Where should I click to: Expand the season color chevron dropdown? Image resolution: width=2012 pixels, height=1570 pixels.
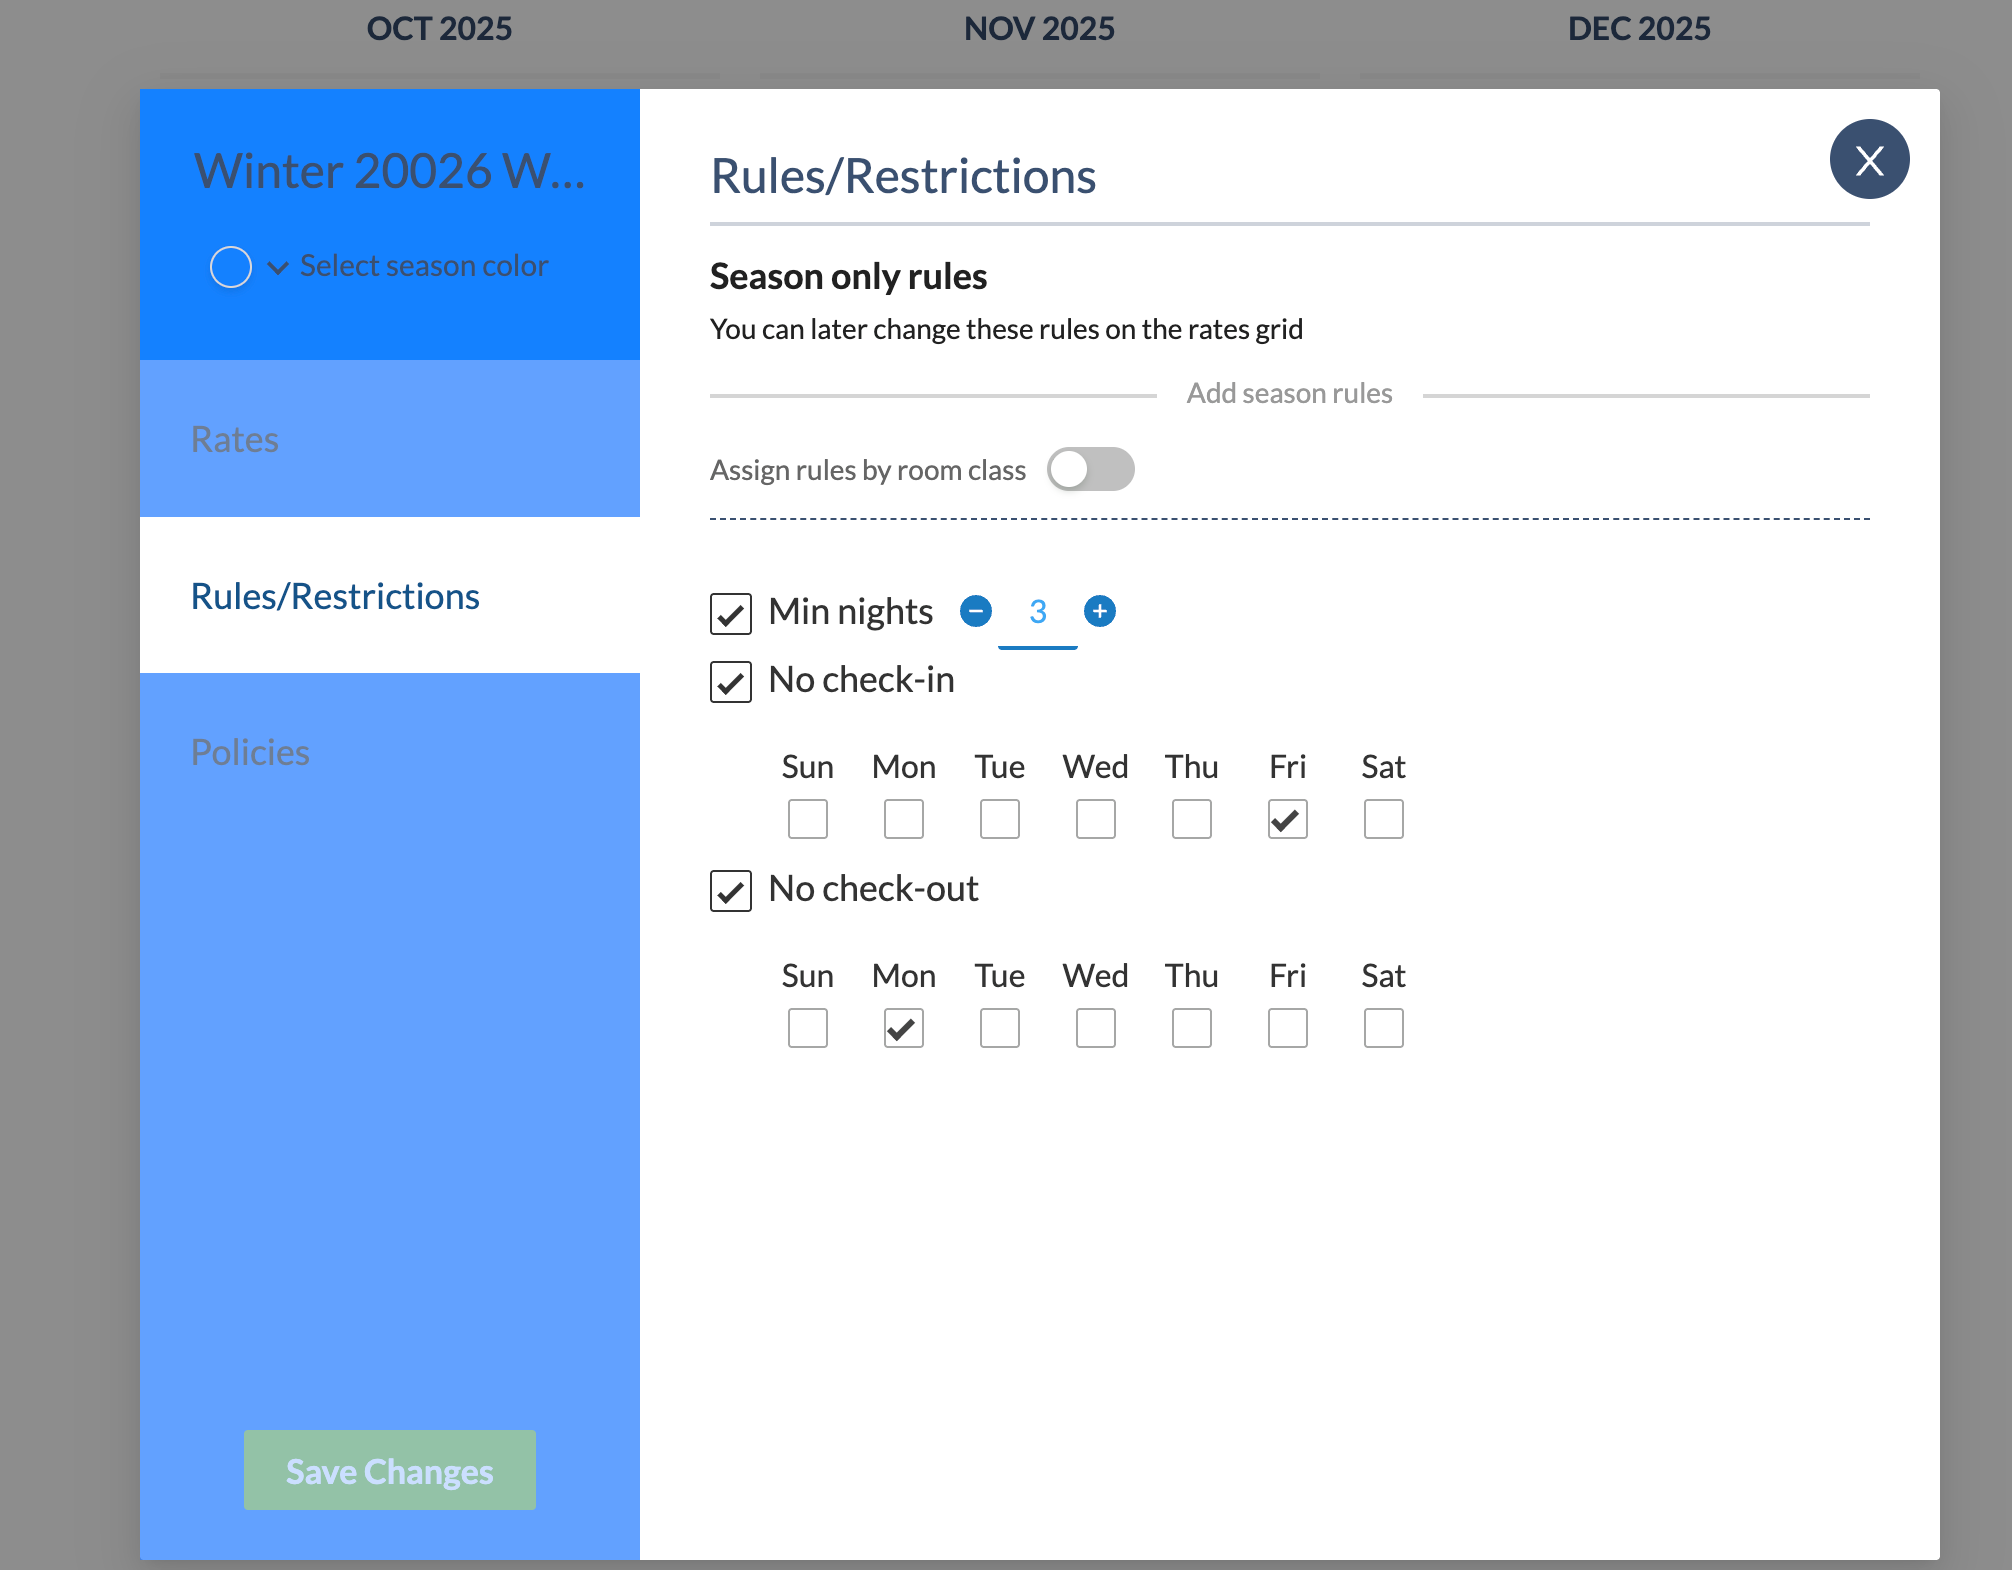278,267
